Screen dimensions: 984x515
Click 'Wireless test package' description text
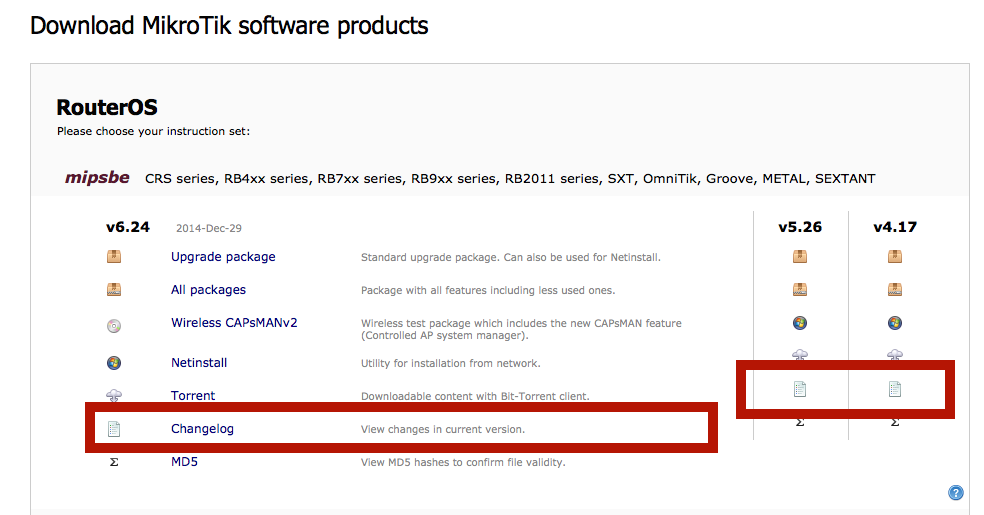click(x=521, y=329)
